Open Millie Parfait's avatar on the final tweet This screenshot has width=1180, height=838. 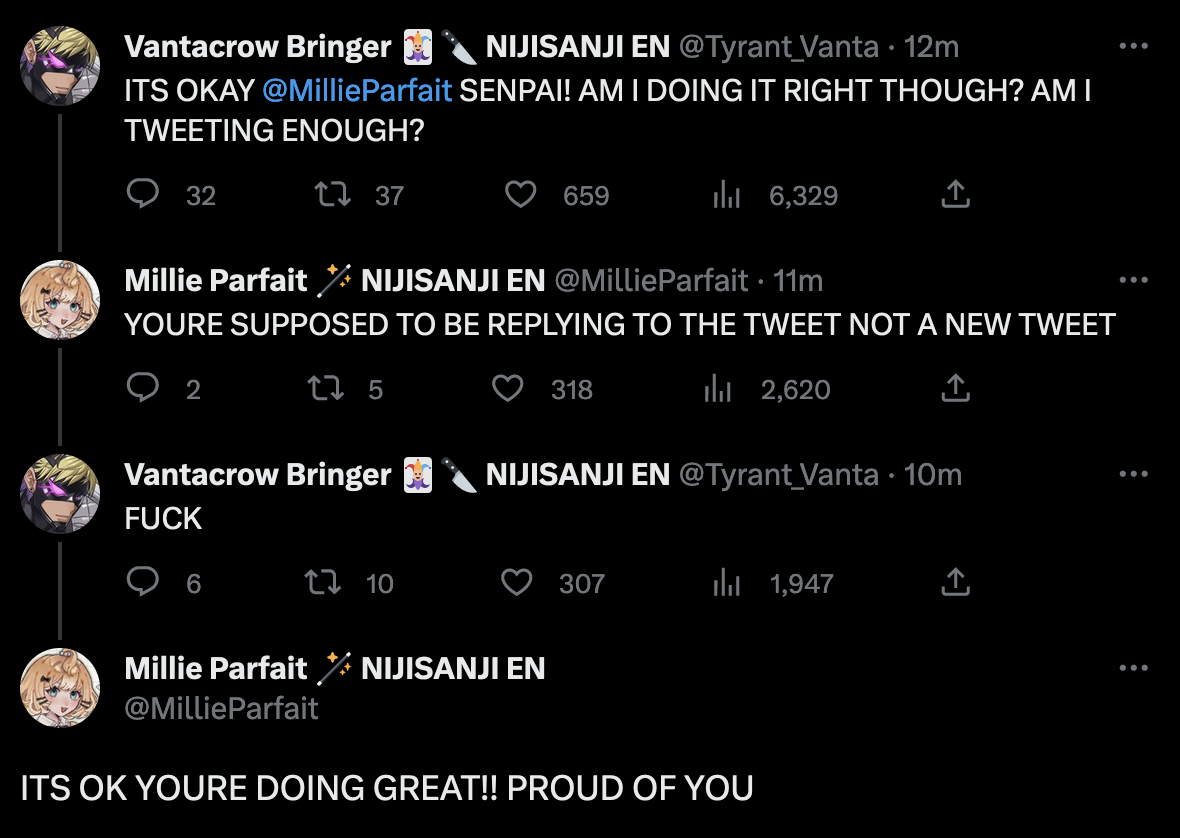(60, 687)
